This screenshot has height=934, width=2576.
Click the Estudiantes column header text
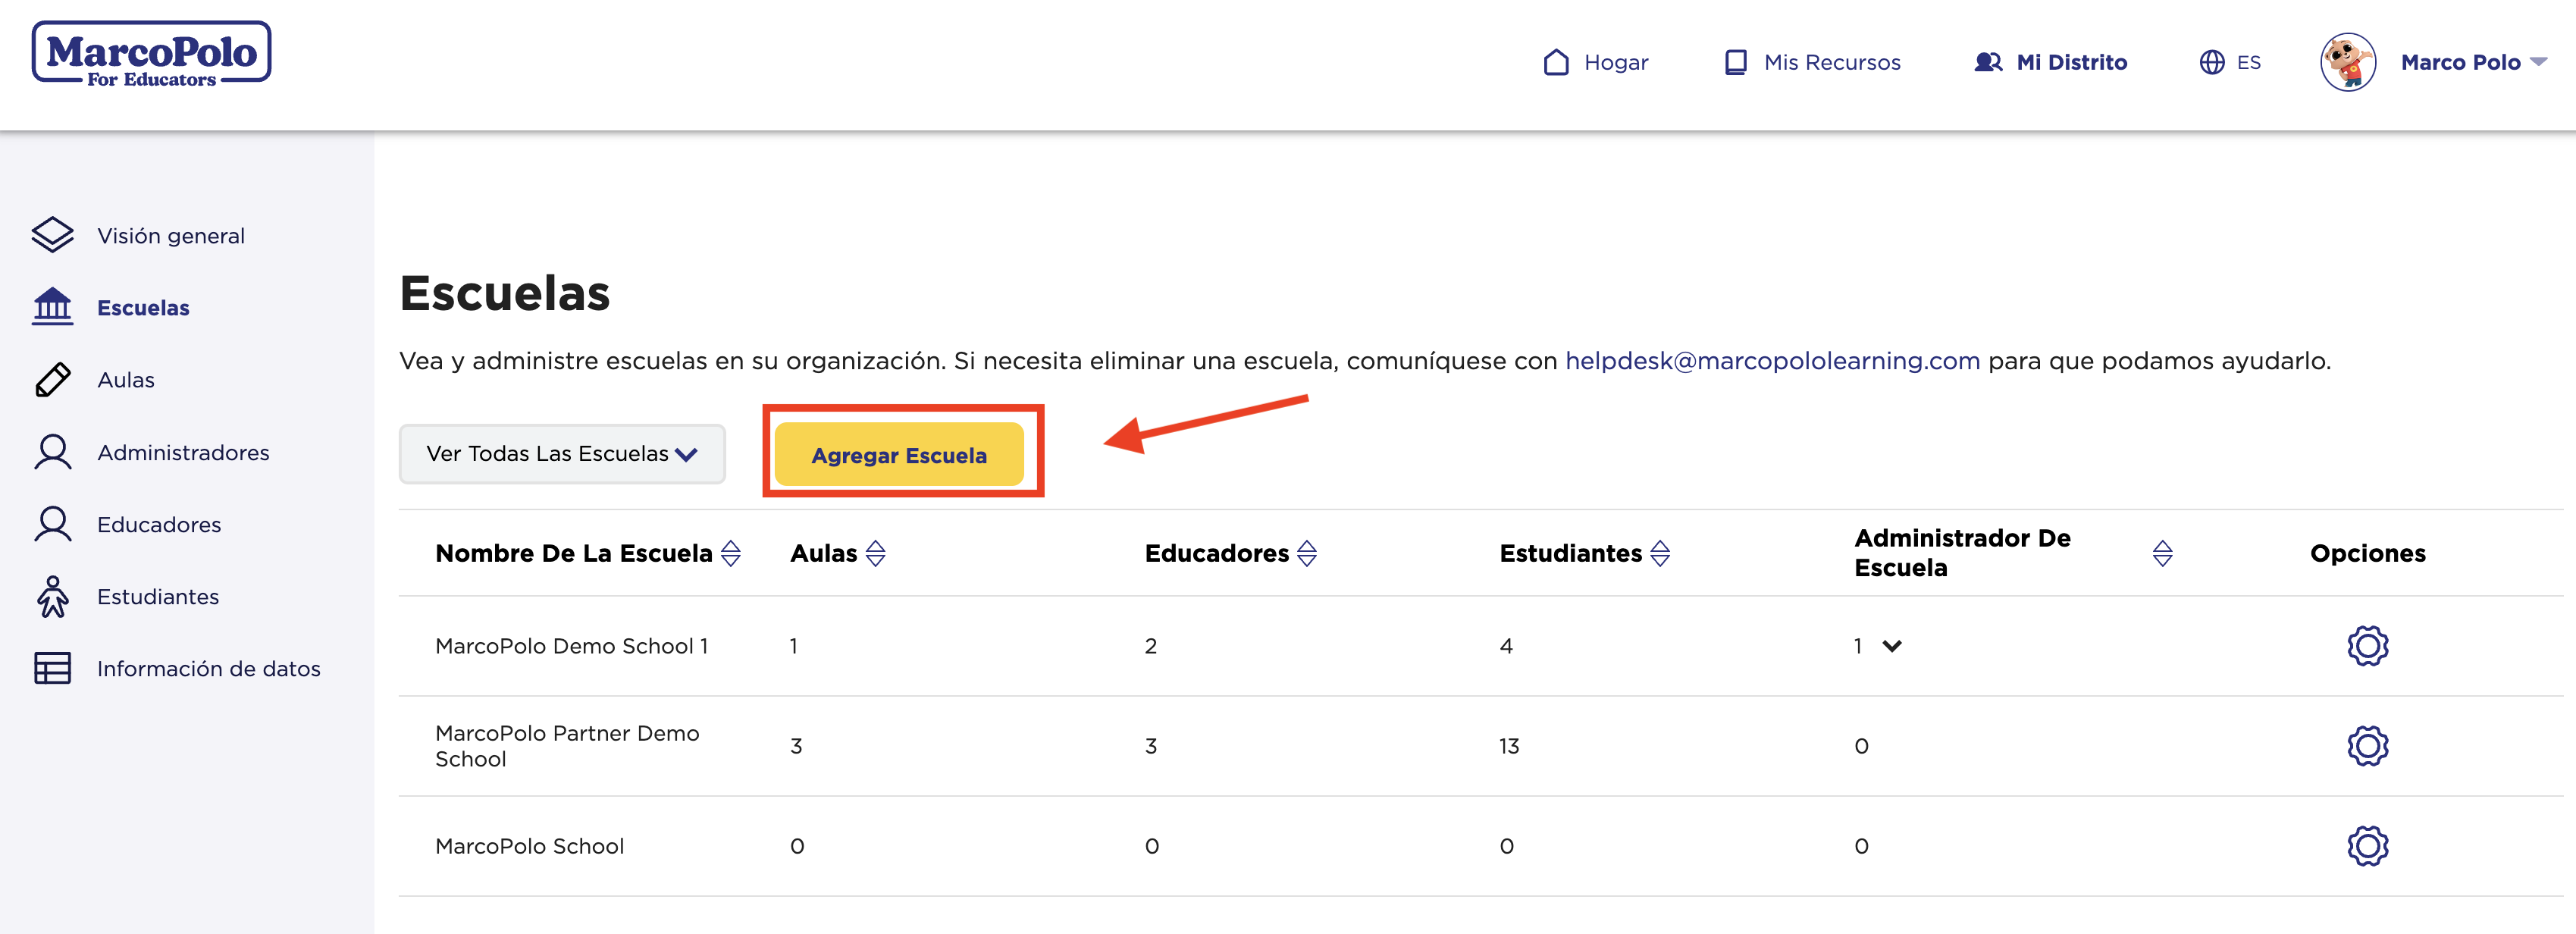coord(1571,553)
